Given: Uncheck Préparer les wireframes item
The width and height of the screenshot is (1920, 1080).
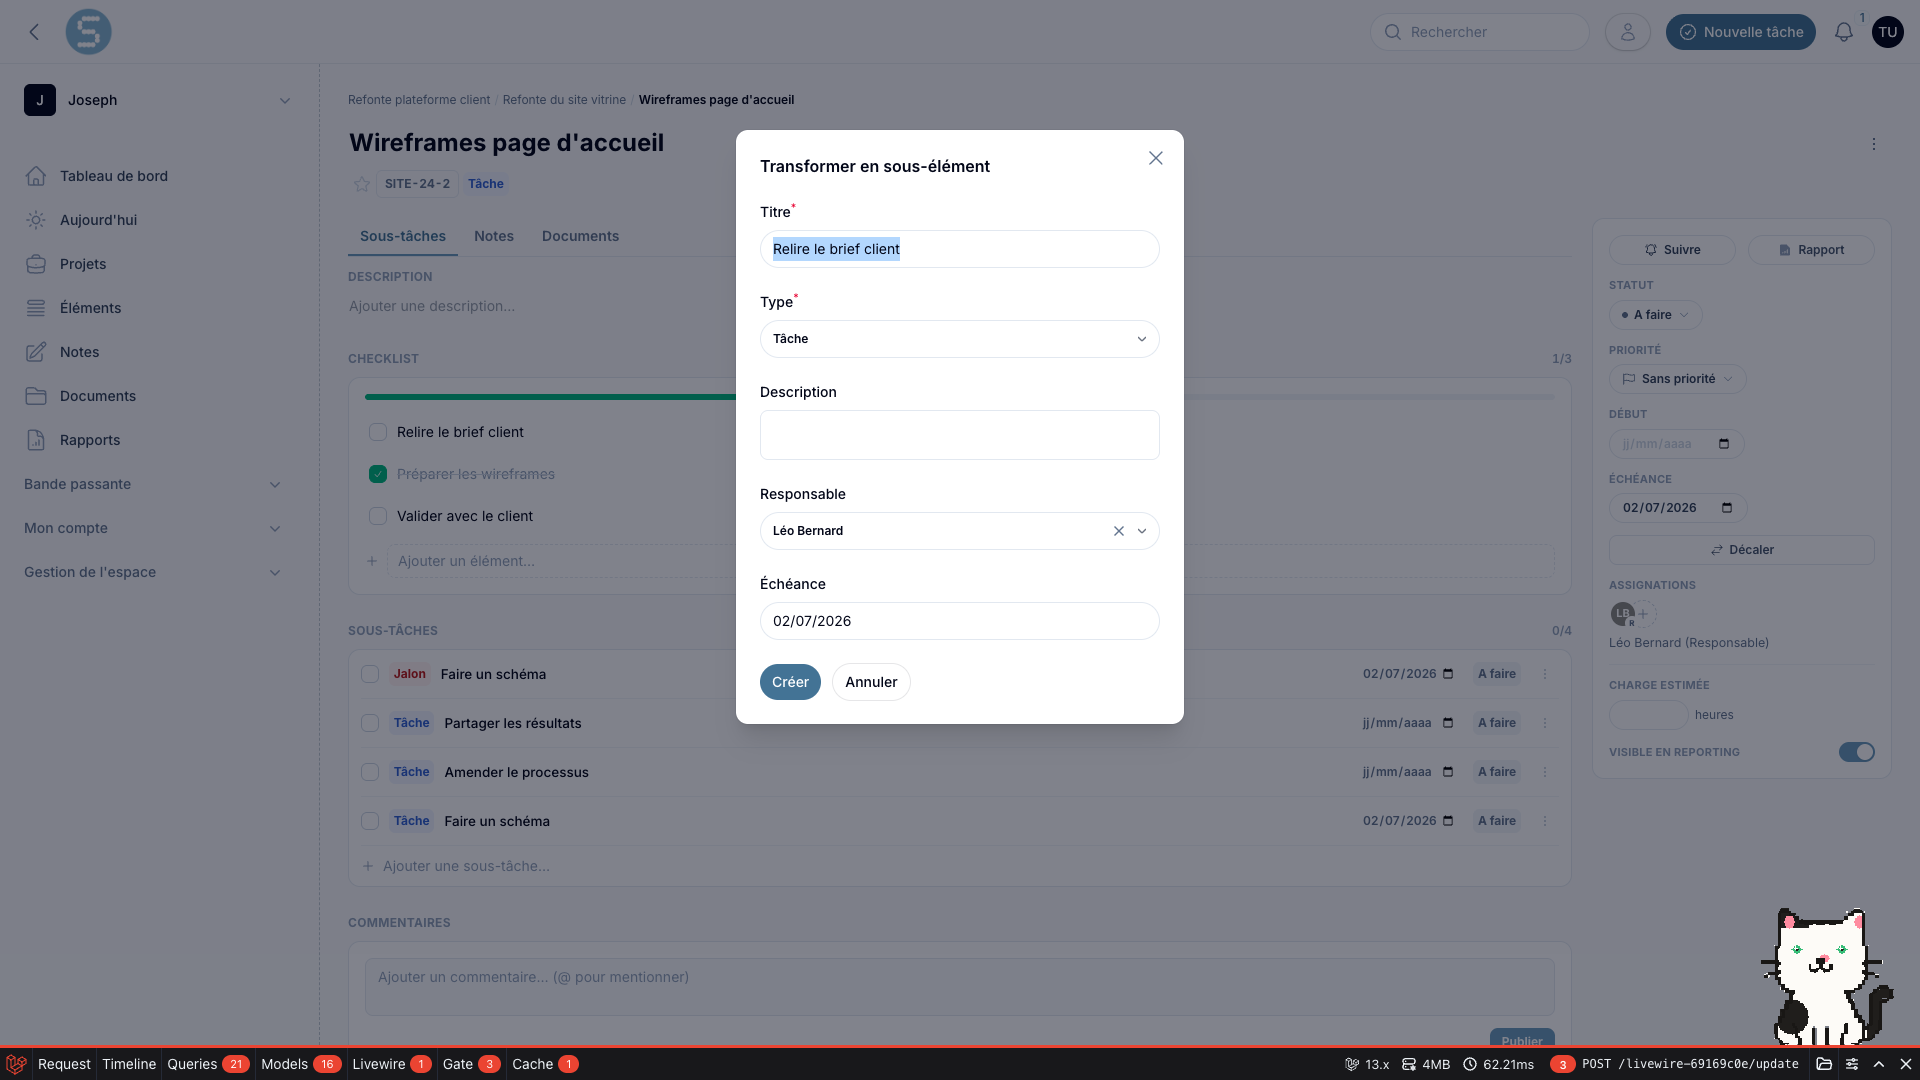Looking at the screenshot, I should 378,474.
